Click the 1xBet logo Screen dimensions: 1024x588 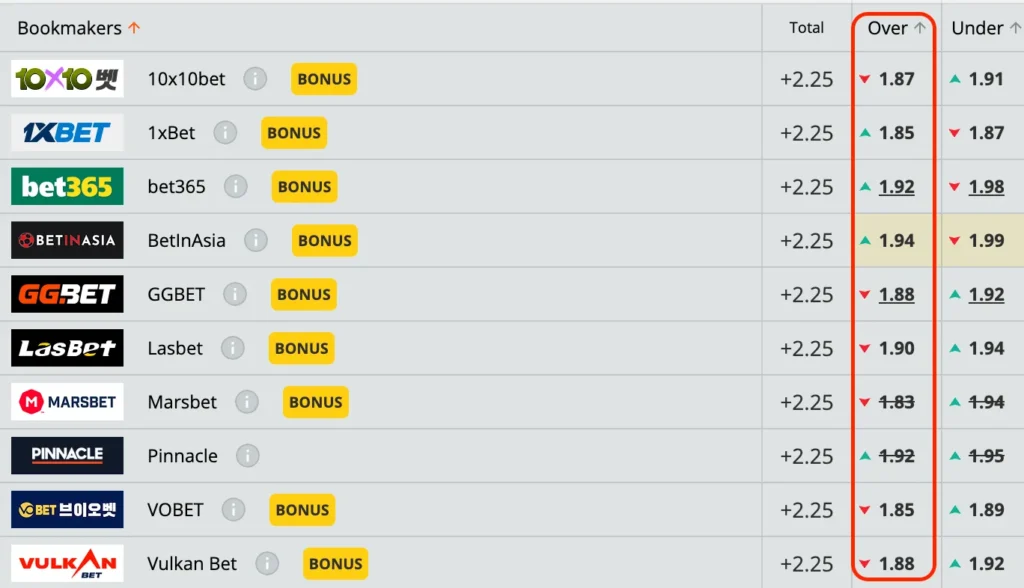pyautogui.click(x=67, y=133)
